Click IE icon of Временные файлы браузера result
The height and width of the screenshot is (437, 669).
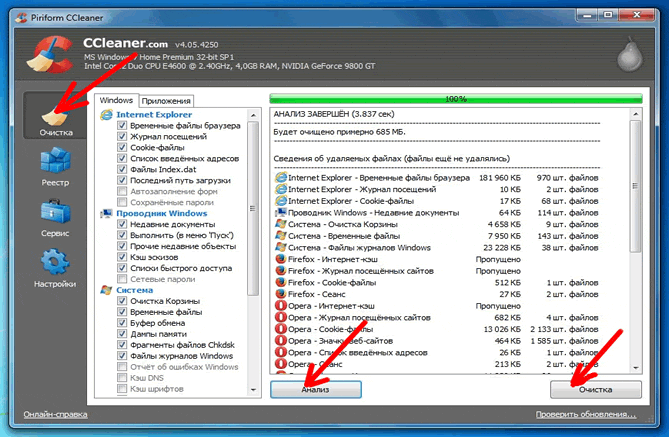click(281, 178)
